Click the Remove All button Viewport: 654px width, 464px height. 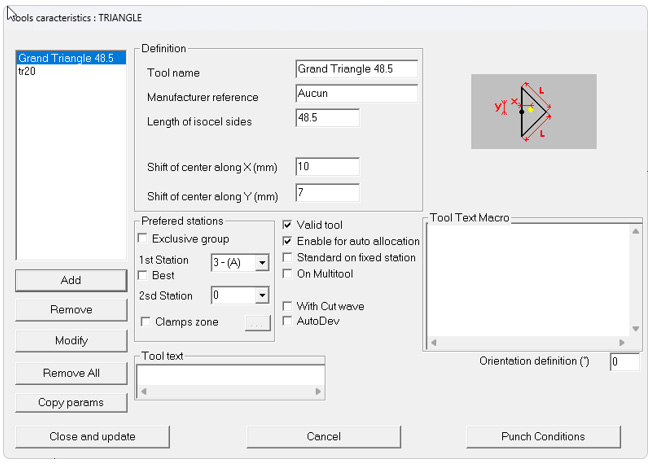click(x=71, y=373)
